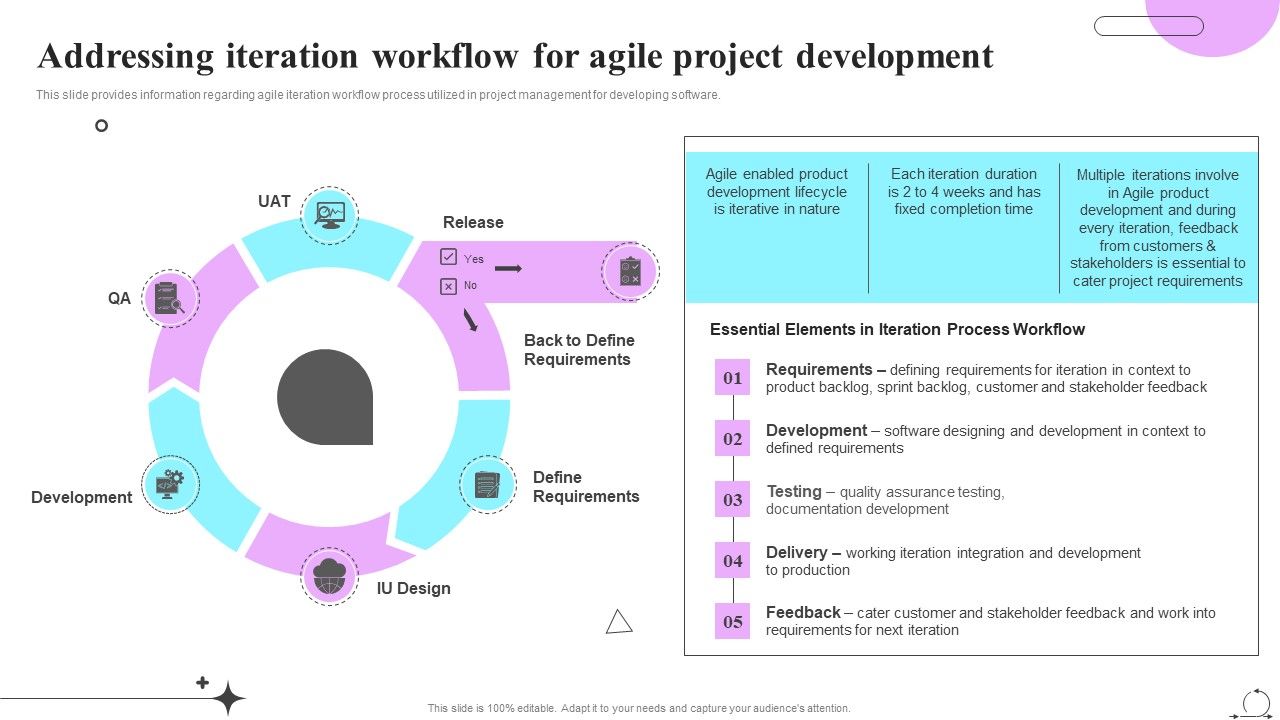Click the 'Define Requirements' label near document icon
This screenshot has width=1280, height=720.
[586, 487]
